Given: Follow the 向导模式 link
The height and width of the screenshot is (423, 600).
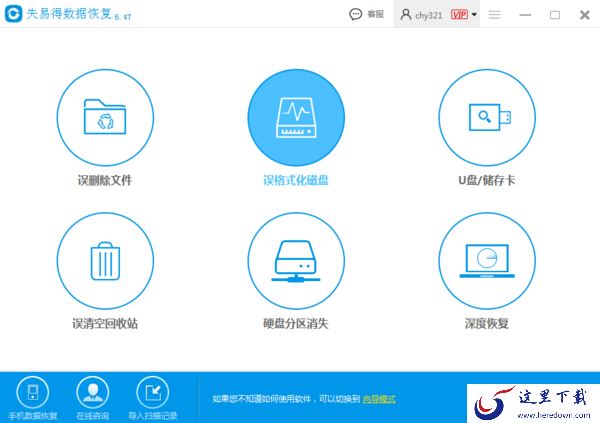Looking at the screenshot, I should click(379, 399).
